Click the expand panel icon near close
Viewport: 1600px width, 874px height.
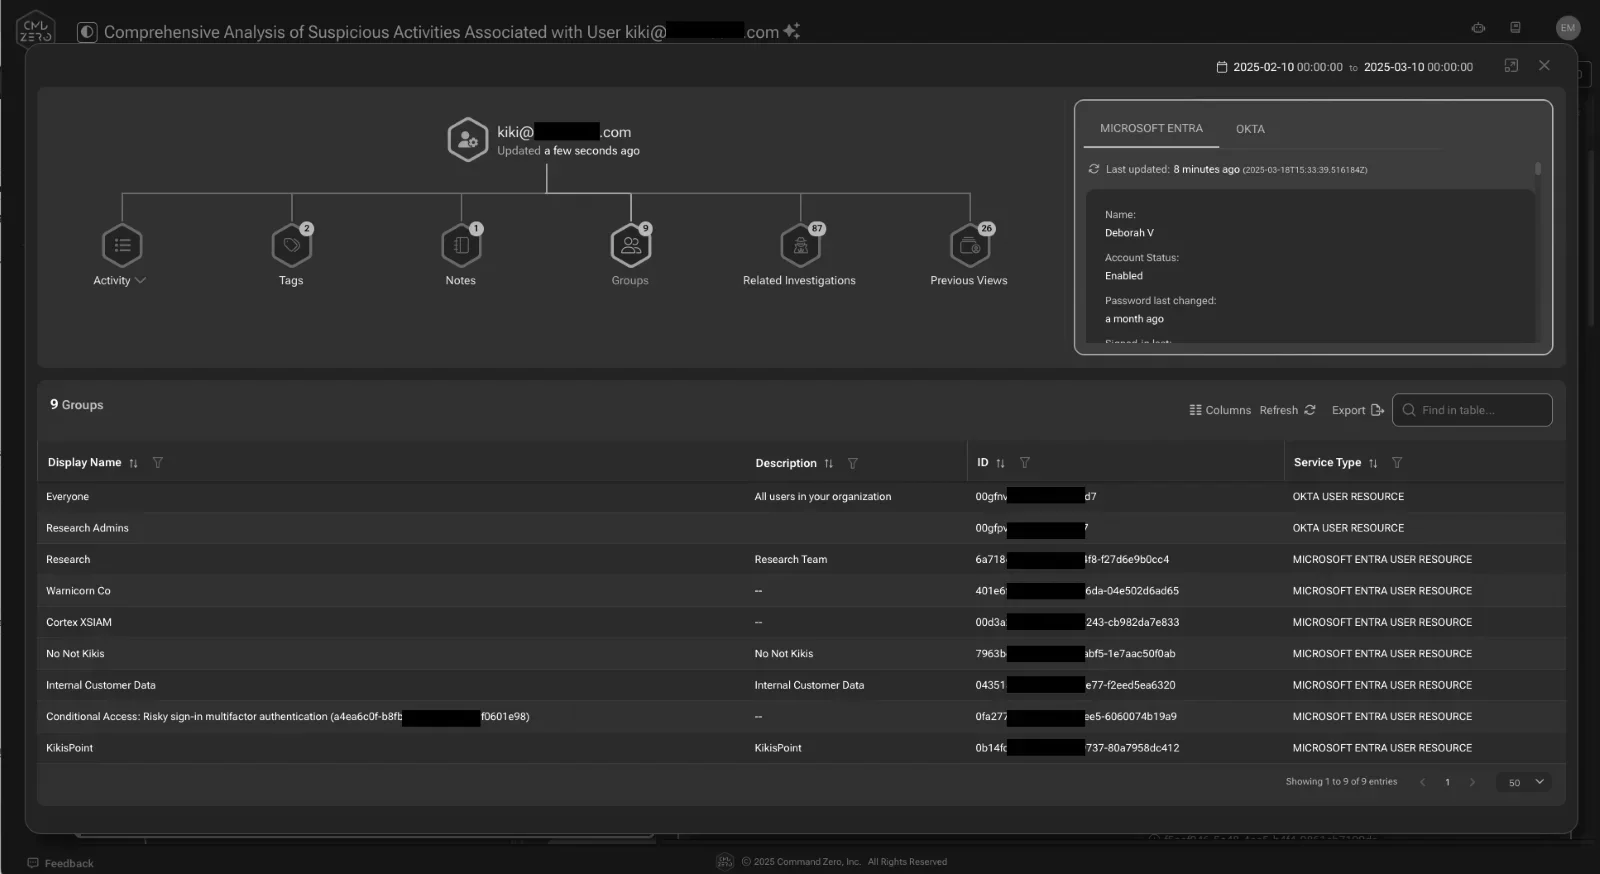(1511, 65)
